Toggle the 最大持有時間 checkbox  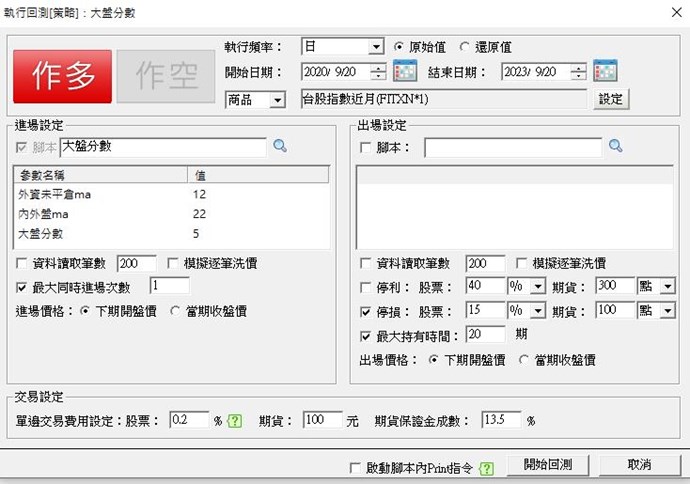click(x=366, y=335)
